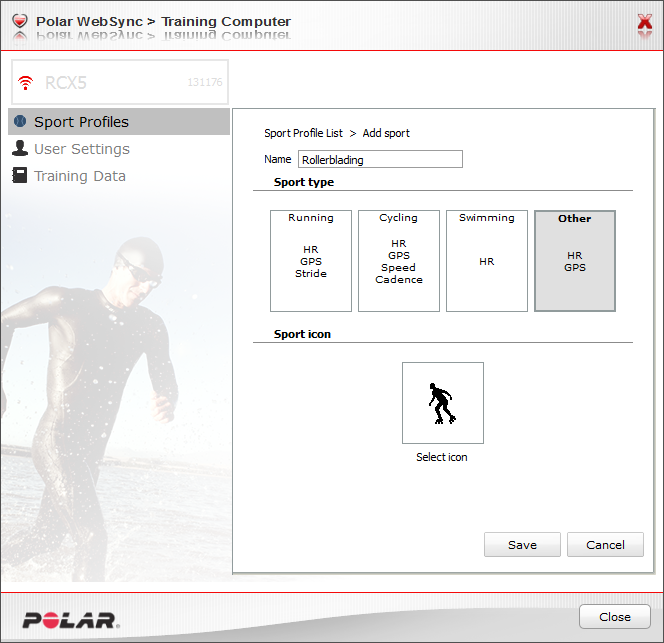Open the Training Data section
The image size is (664, 643).
click(80, 176)
